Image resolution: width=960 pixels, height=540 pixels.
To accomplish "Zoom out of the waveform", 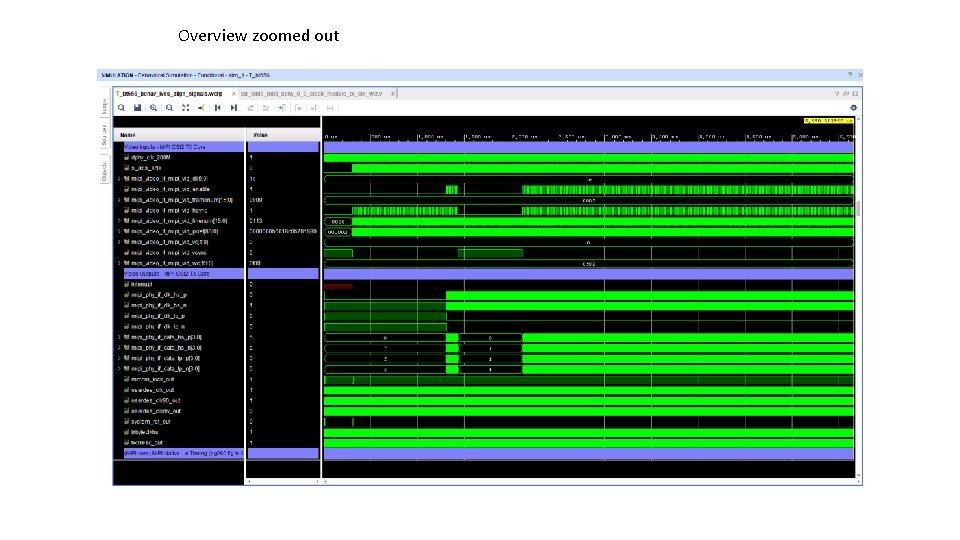I will tap(169, 108).
